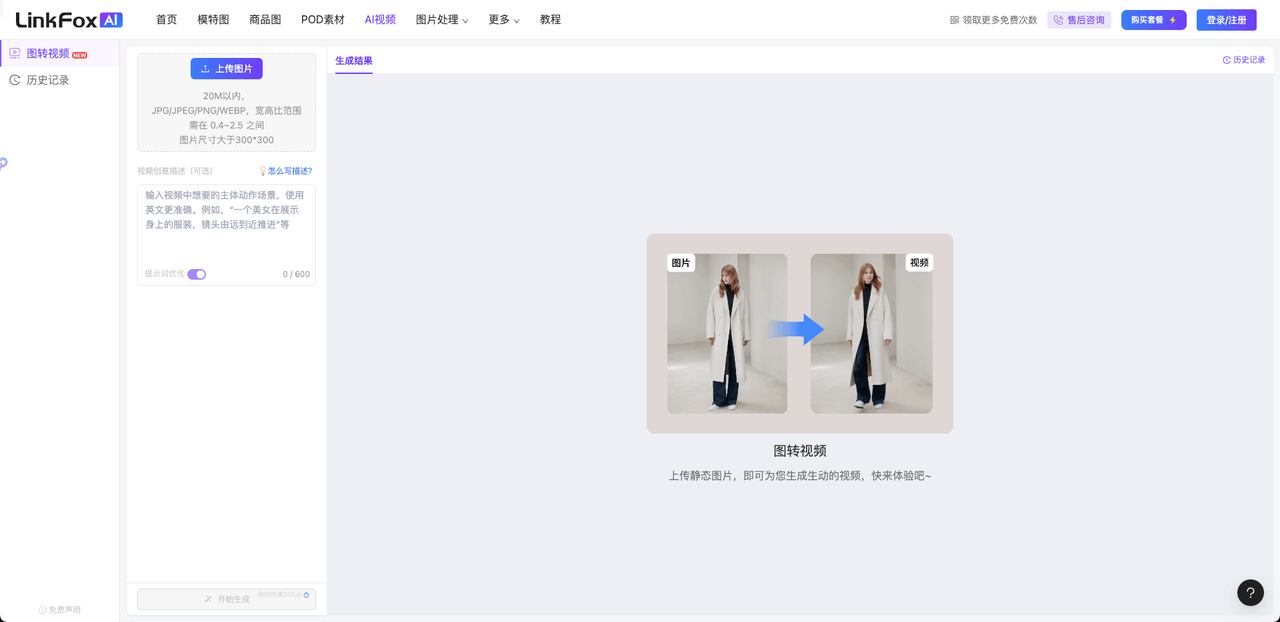This screenshot has height=622, width=1280.
Task: Click the clock icon beside top-right 历史记录
Action: click(x=1227, y=60)
